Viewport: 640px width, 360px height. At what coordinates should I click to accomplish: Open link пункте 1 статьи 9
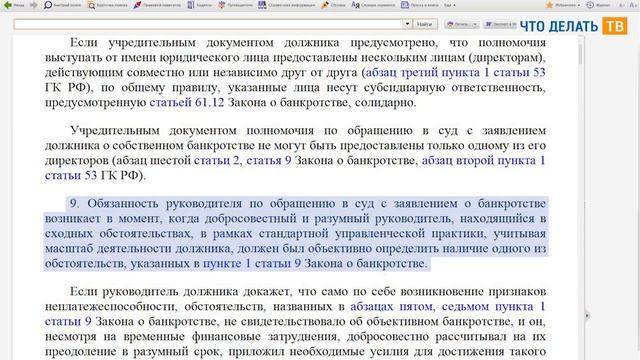(252, 263)
